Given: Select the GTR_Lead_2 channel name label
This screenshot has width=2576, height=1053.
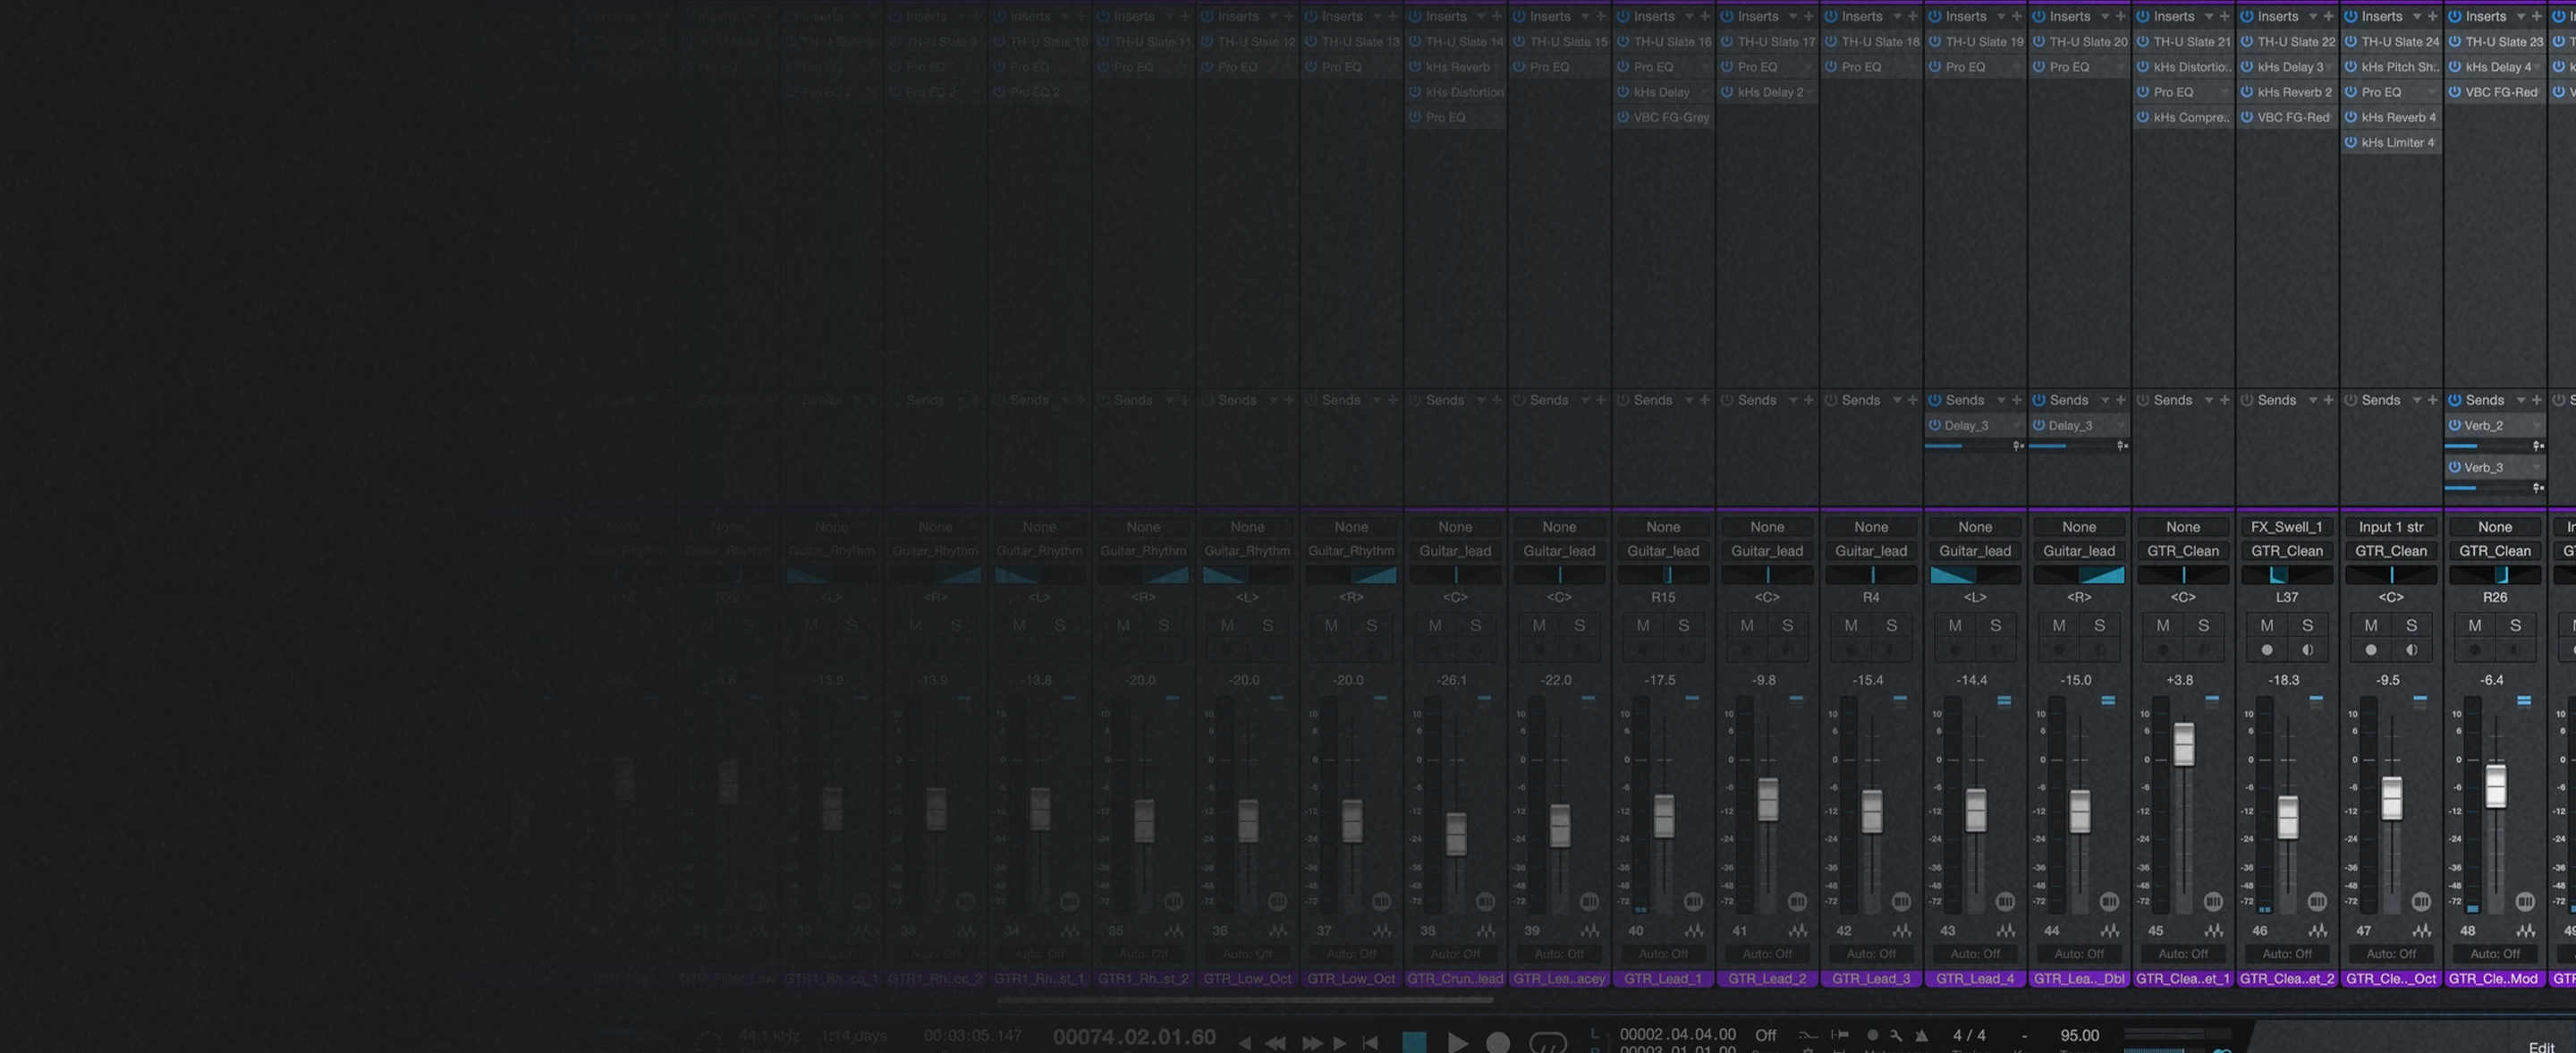Looking at the screenshot, I should tap(1767, 979).
